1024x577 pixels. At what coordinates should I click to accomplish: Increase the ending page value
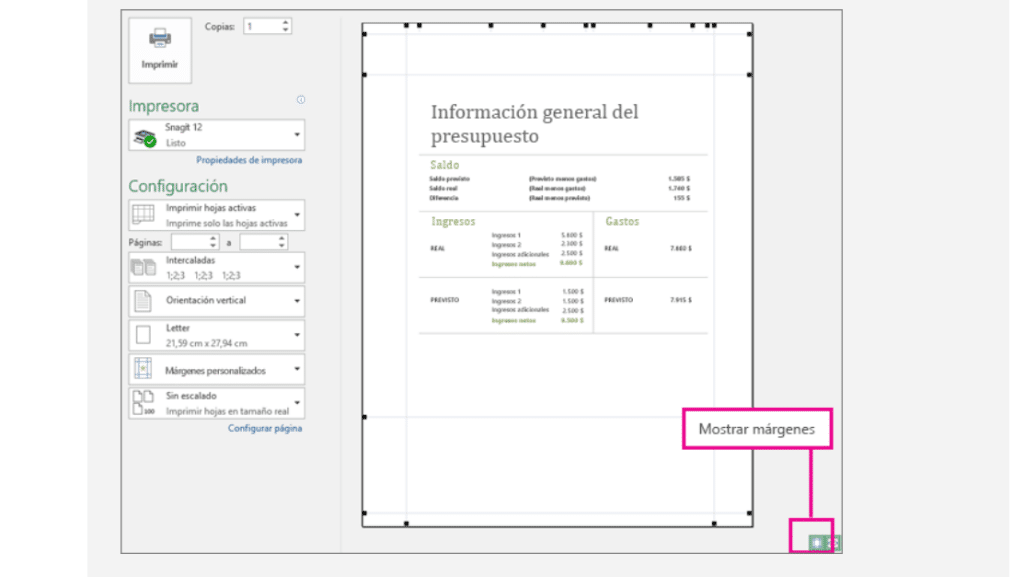[x=281, y=238]
